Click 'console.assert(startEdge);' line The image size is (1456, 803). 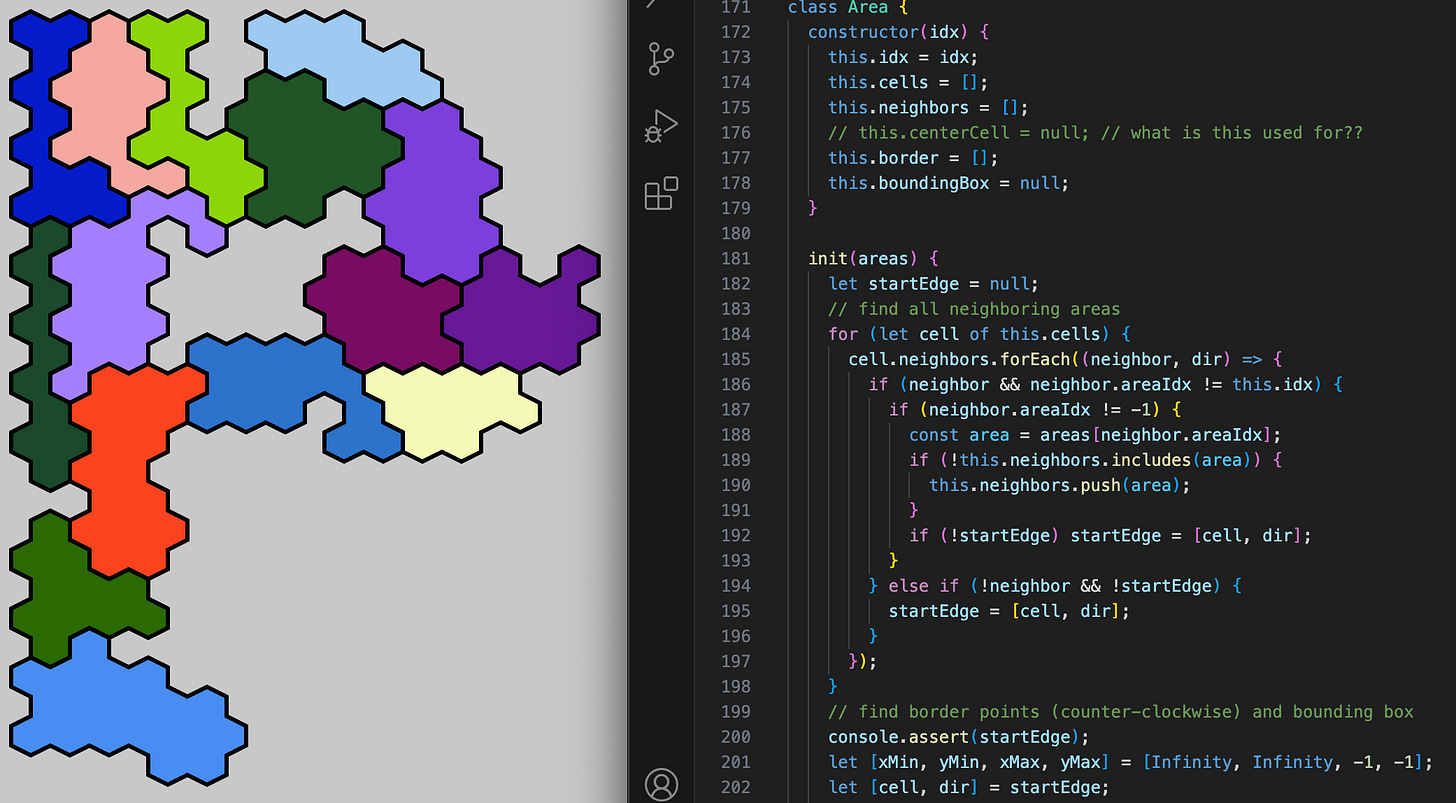coord(958,736)
